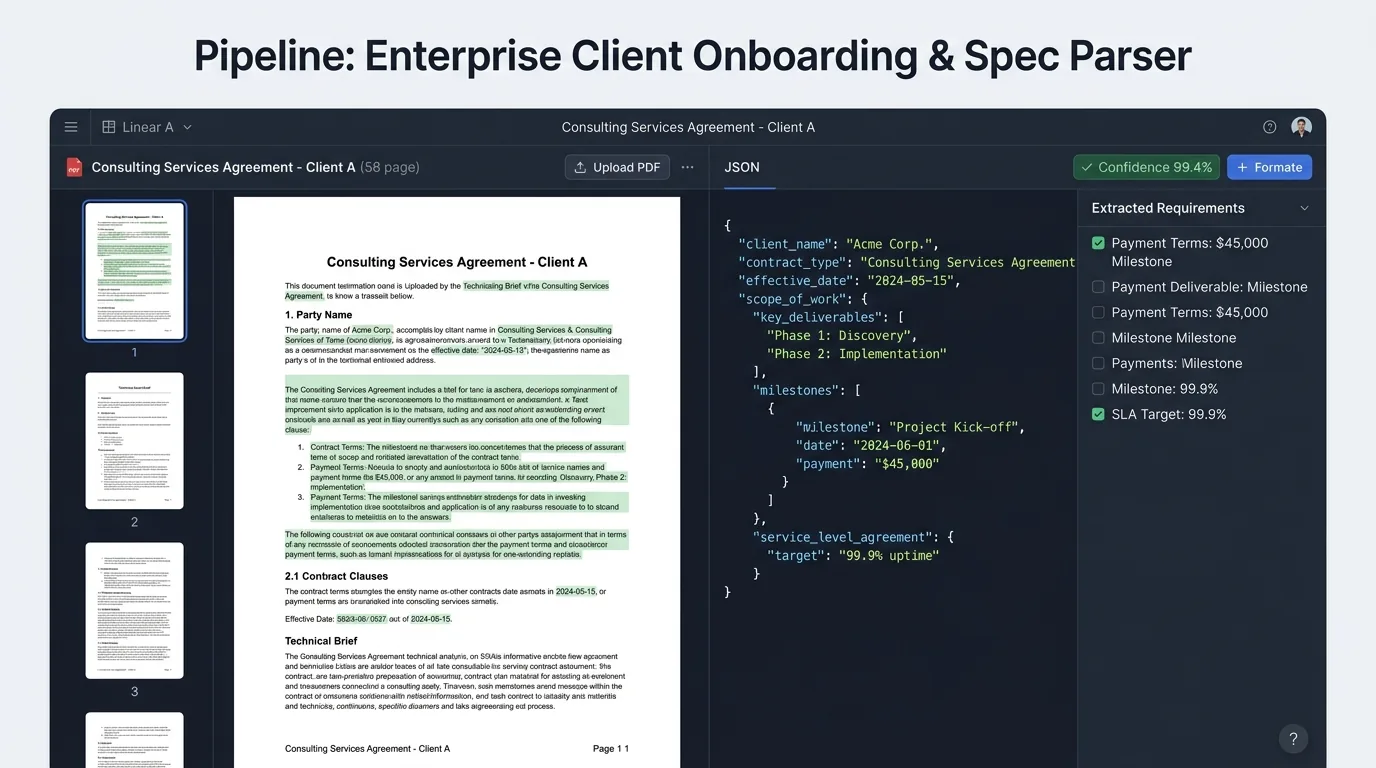
Task: Click the "99.9% uptime" target value
Action: tap(888, 555)
